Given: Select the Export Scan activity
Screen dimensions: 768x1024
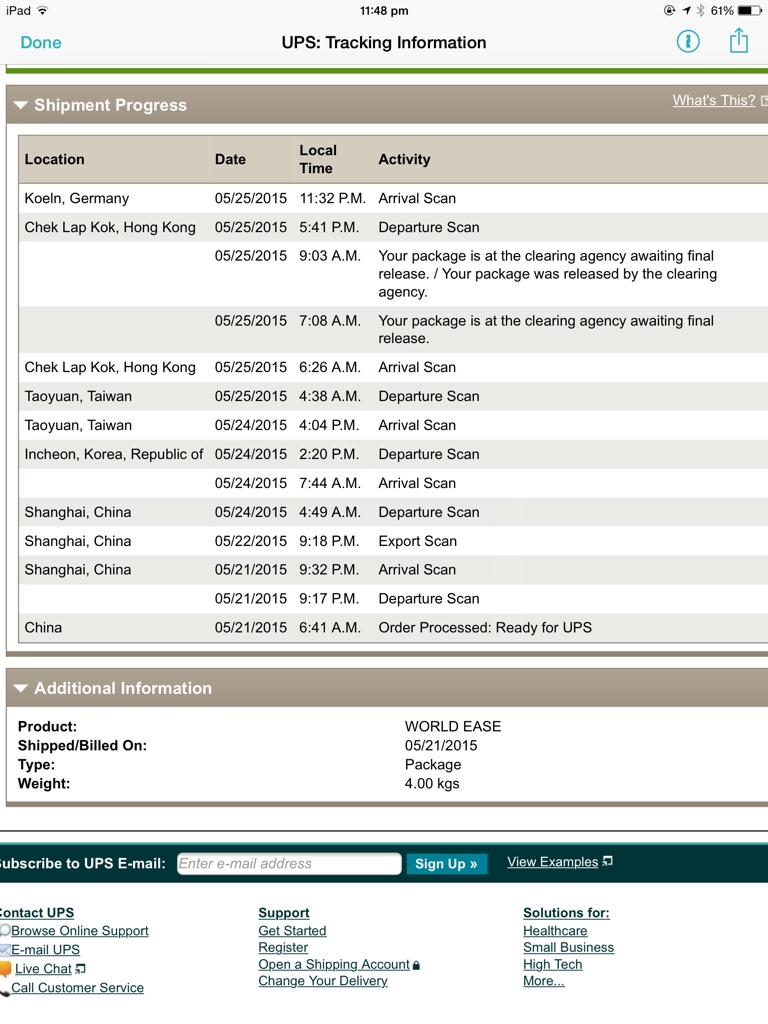Looking at the screenshot, I should (417, 541).
